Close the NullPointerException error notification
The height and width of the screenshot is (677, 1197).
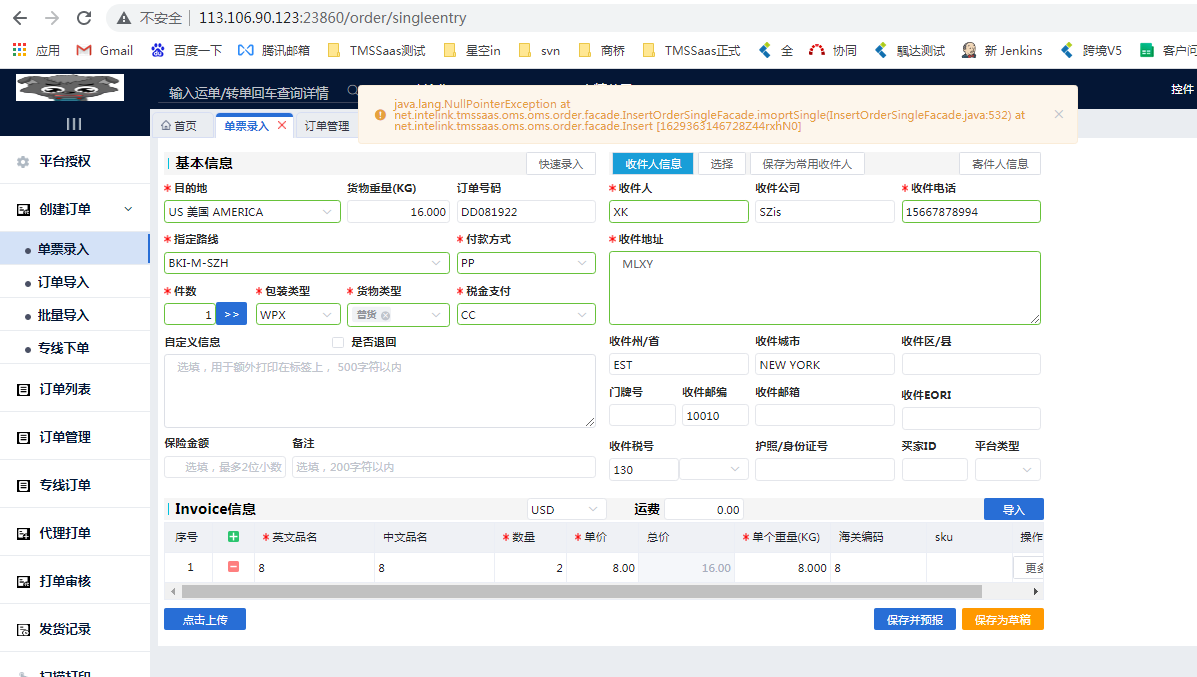(1059, 114)
